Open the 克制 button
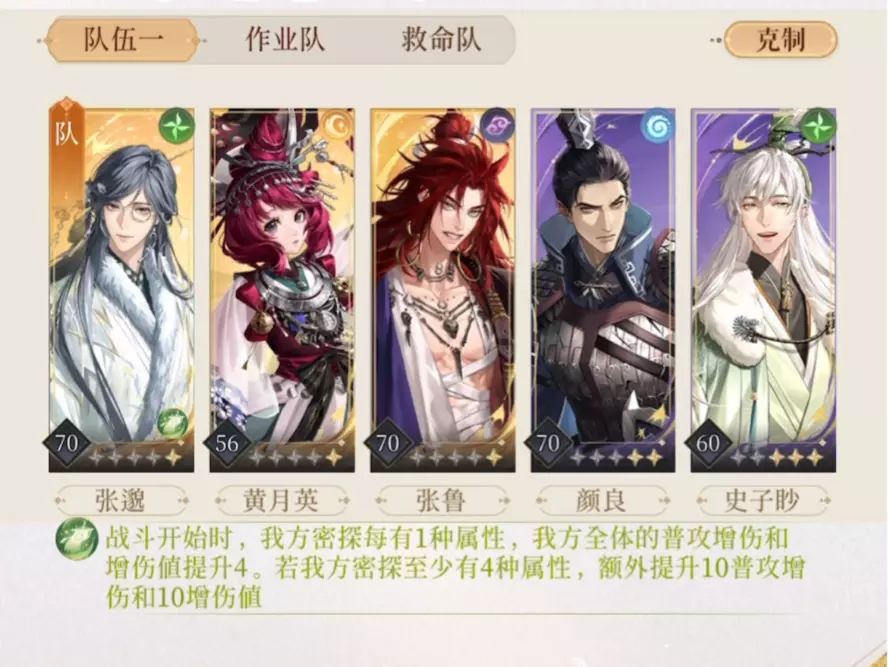888x667 pixels. tap(780, 40)
